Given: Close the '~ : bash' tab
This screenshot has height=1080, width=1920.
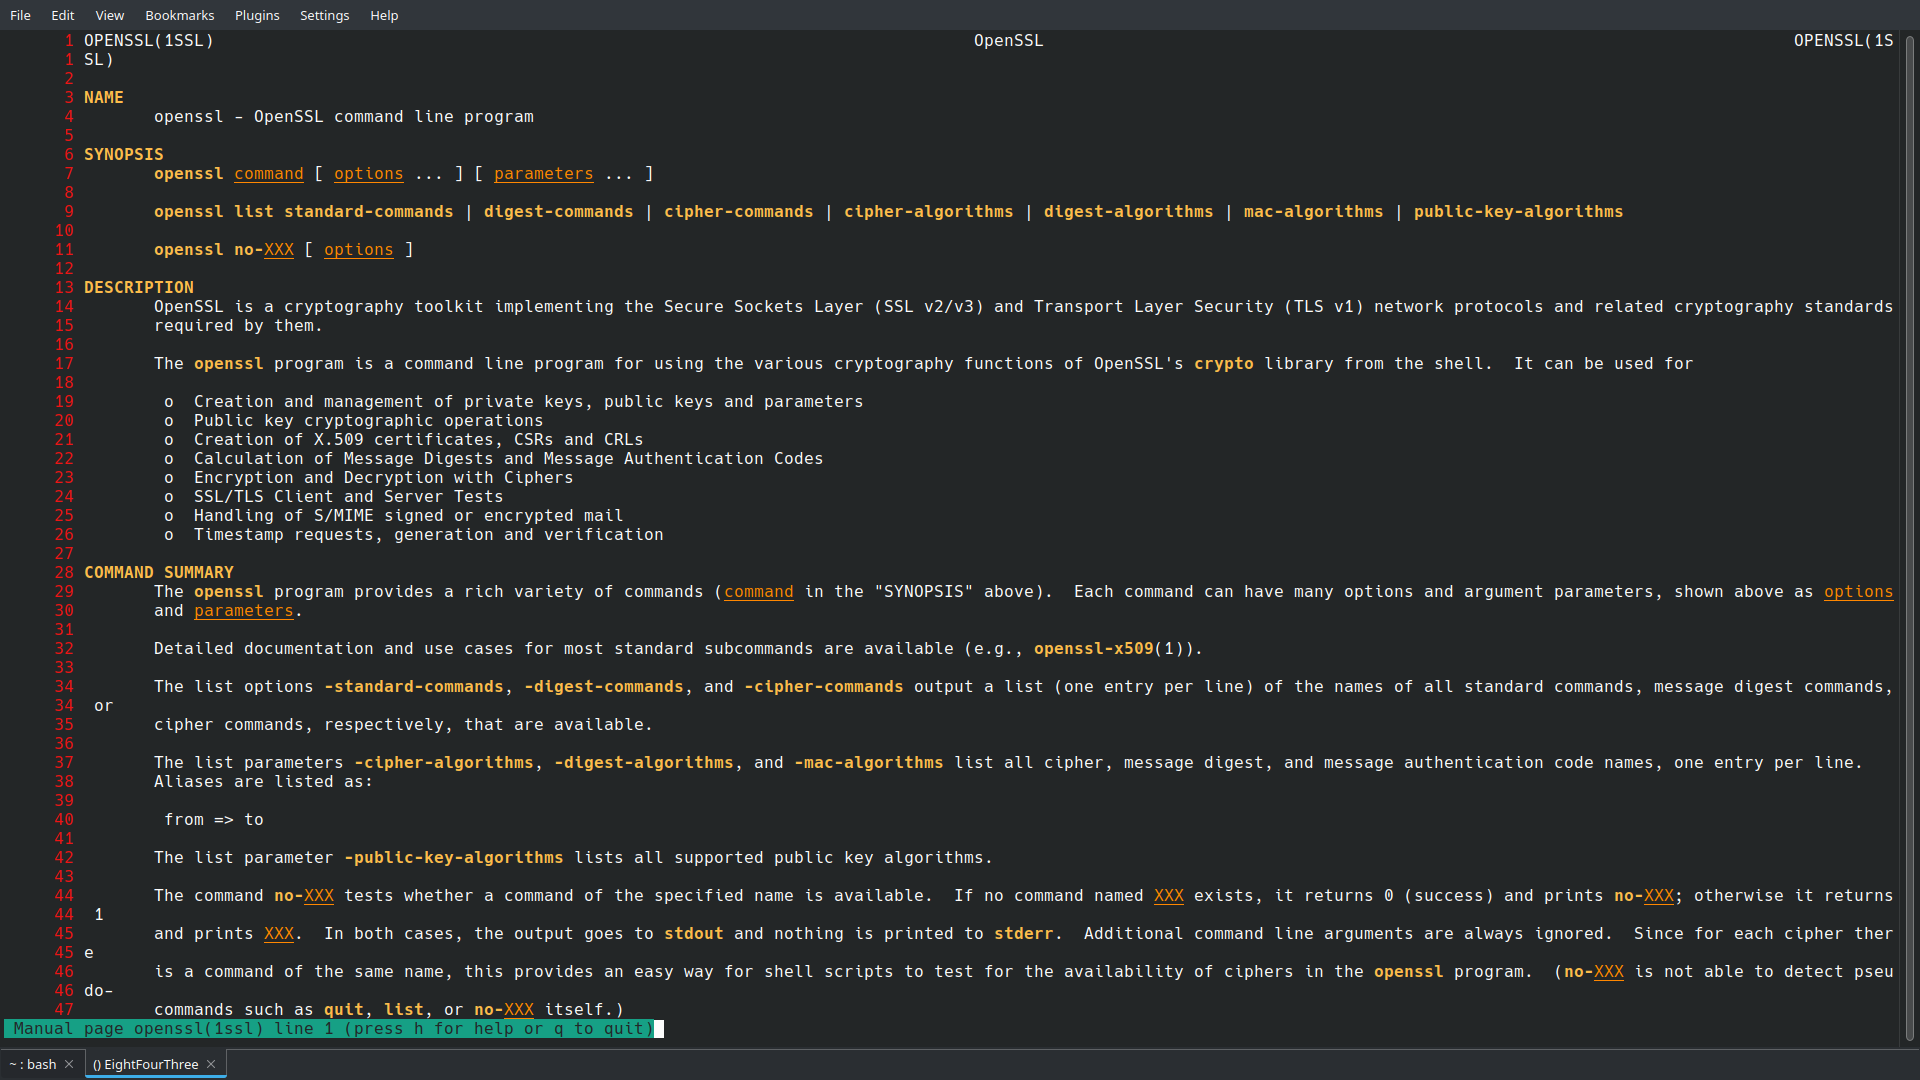Looking at the screenshot, I should pos(69,1064).
